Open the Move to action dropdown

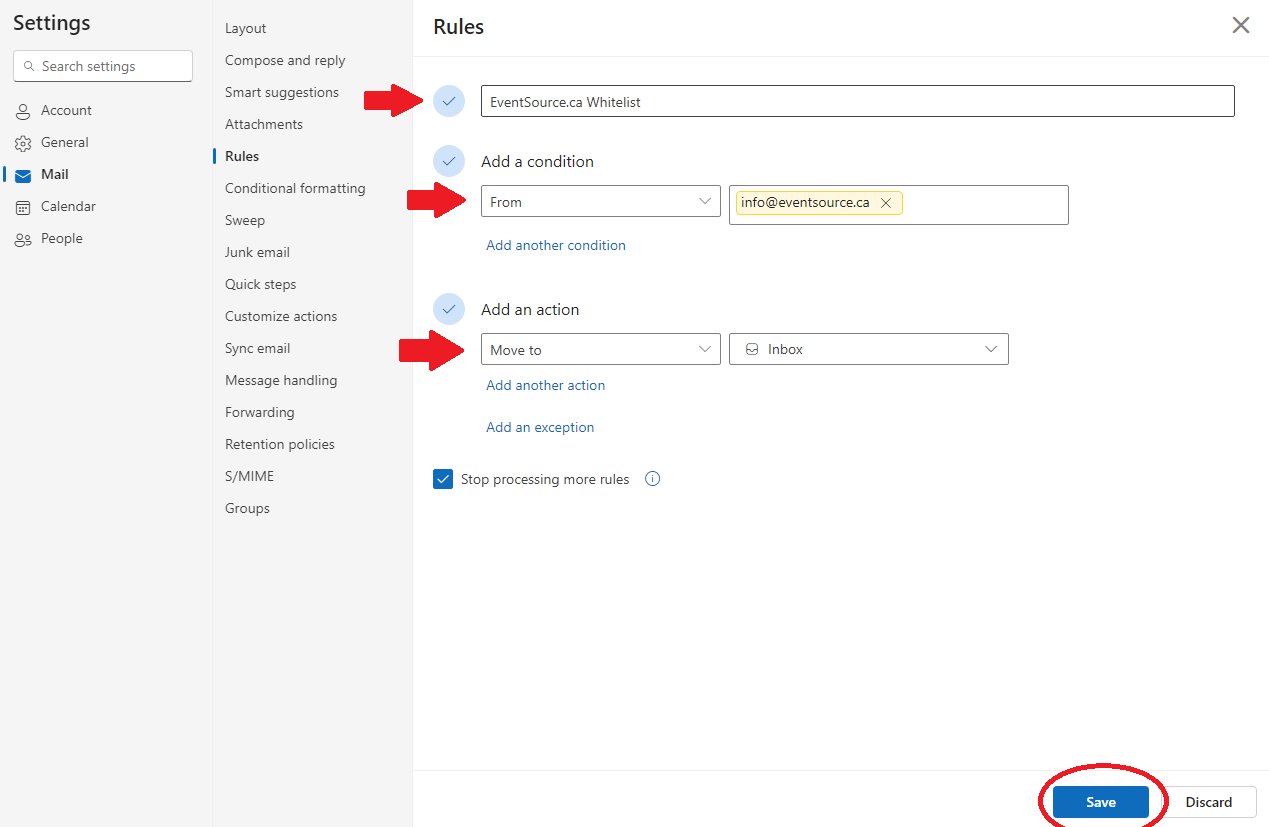(600, 349)
